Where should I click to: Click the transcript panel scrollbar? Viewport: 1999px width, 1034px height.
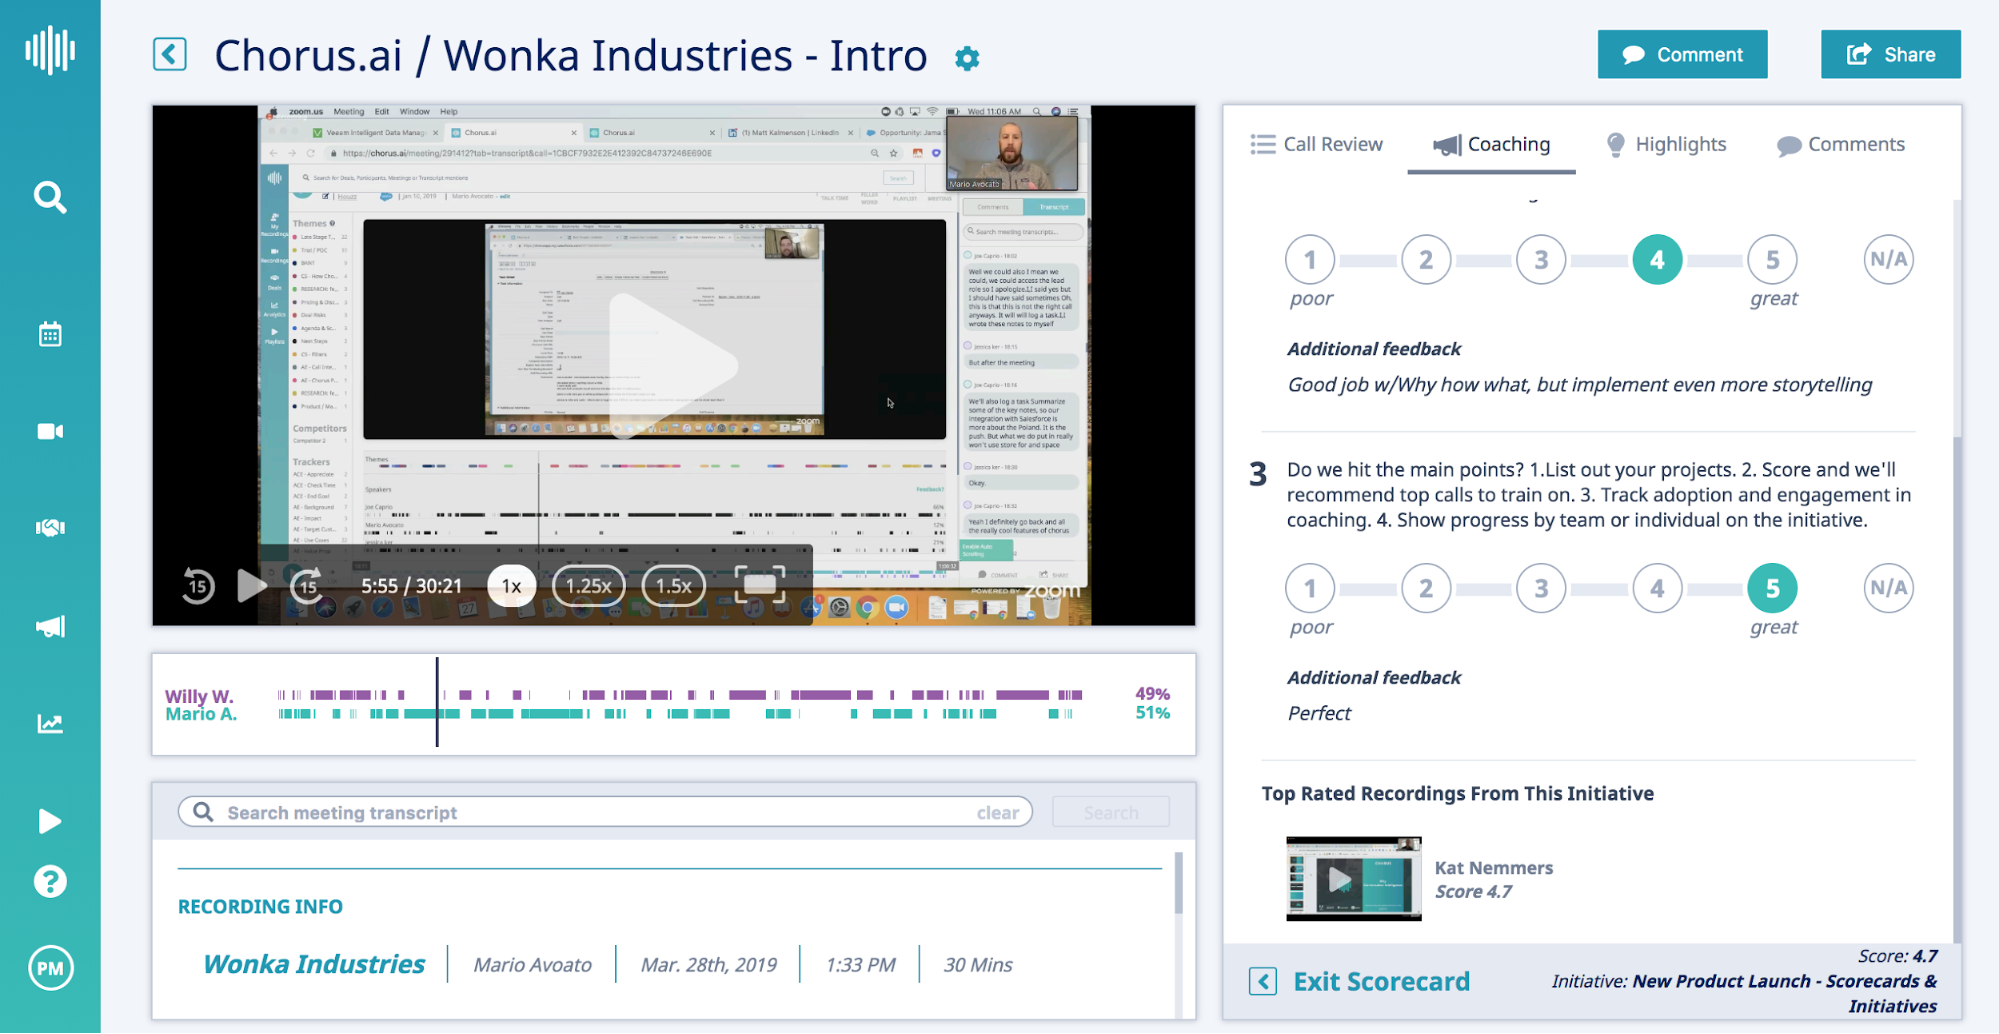(x=1179, y=882)
